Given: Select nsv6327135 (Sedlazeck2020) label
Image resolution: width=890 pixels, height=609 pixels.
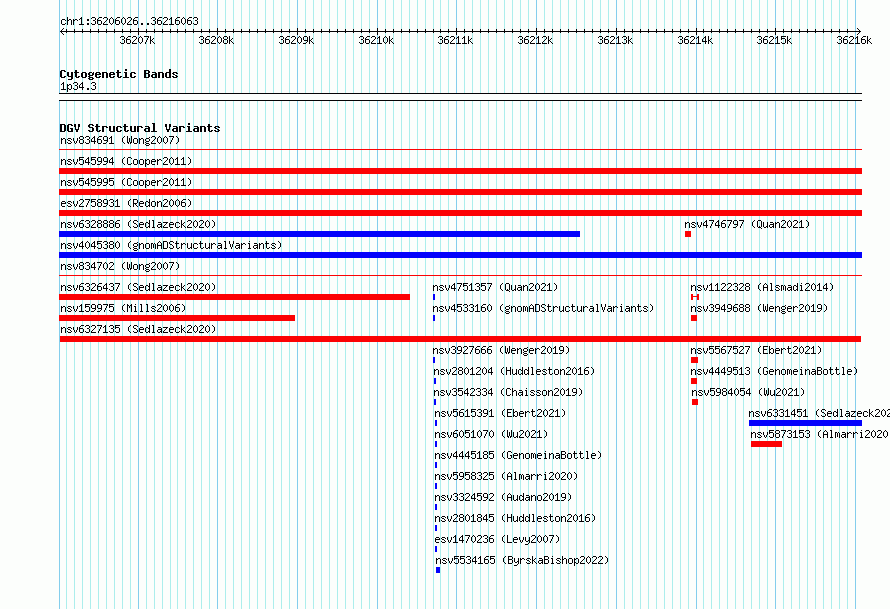Looking at the screenshot, I should point(138,329).
